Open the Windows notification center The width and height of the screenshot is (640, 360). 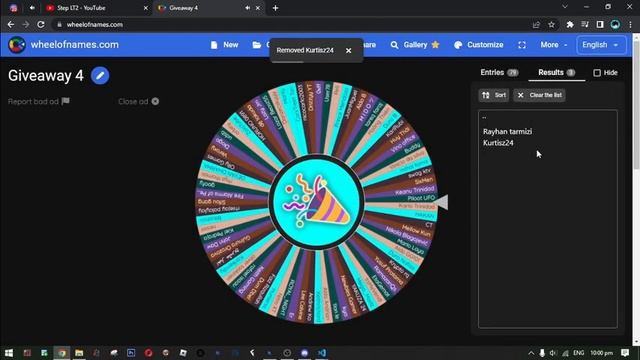click(625, 353)
